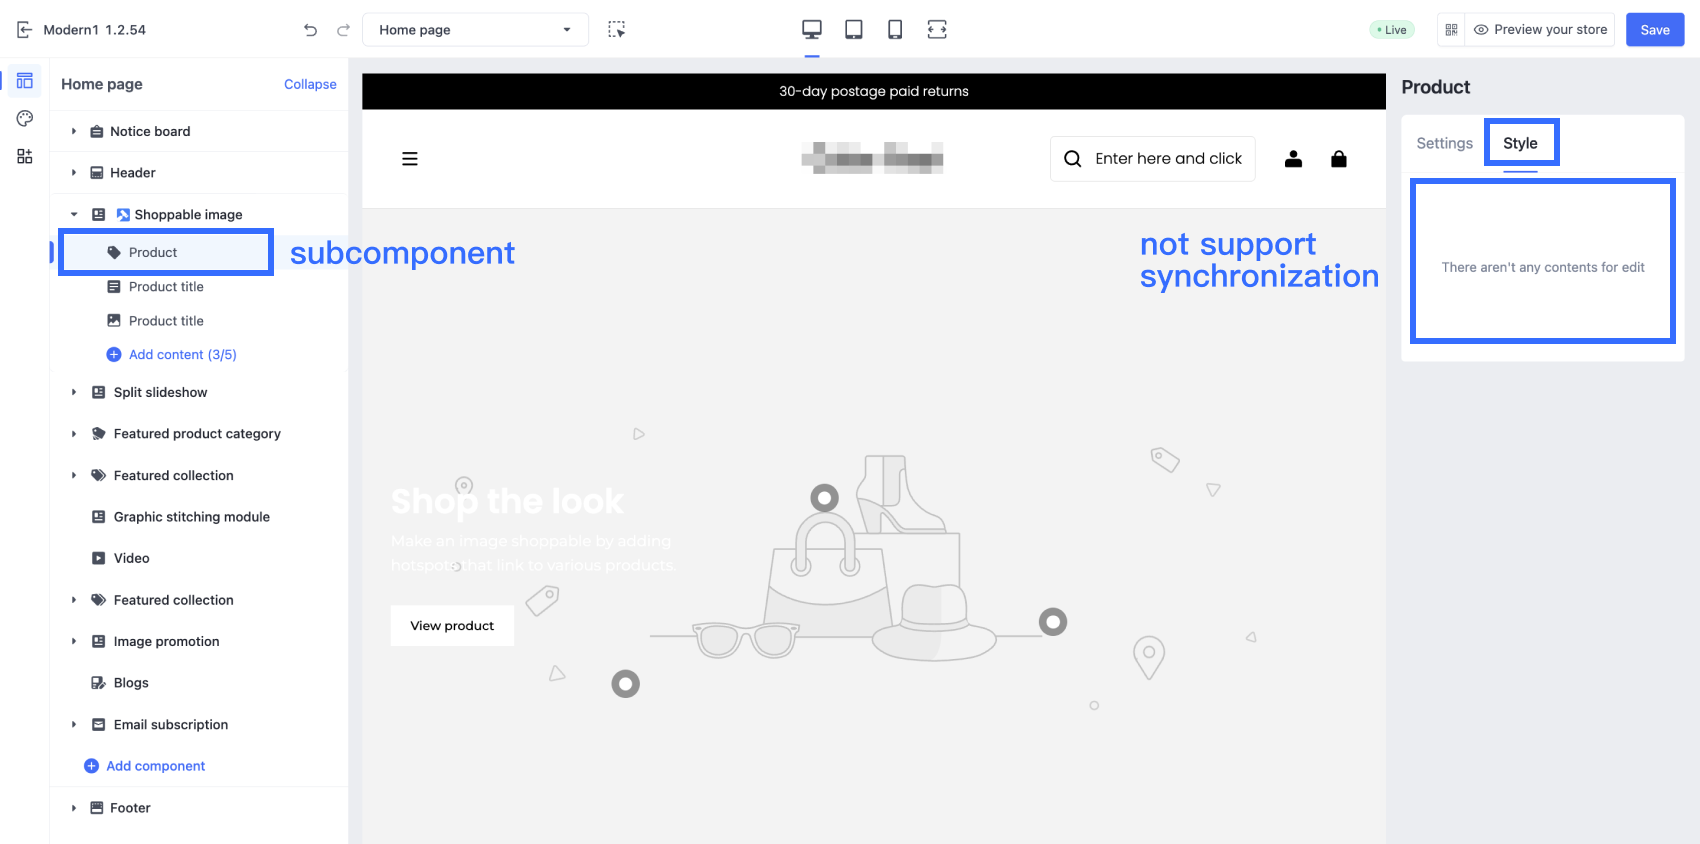
Task: Select the Video section row
Action: (132, 559)
